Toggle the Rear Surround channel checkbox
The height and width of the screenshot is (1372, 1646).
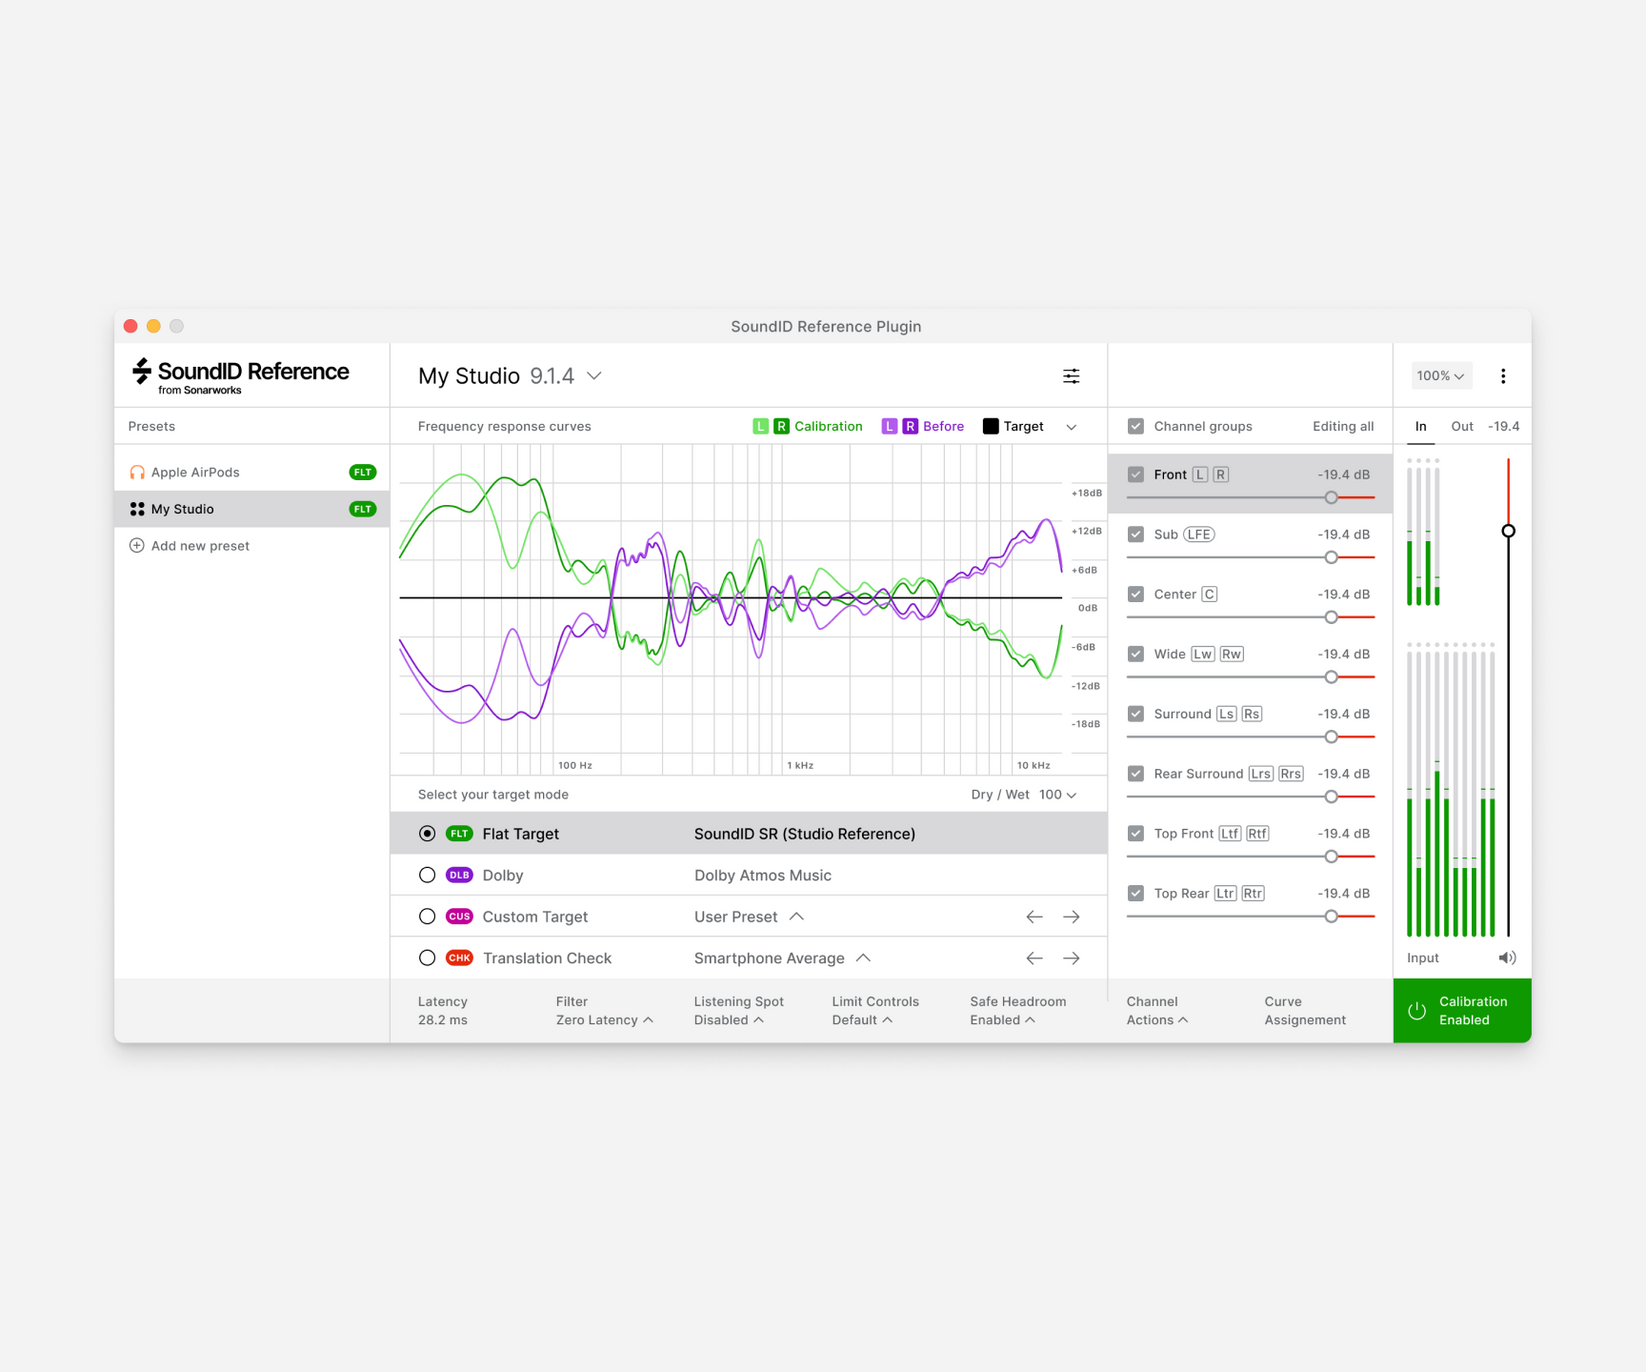1136,773
